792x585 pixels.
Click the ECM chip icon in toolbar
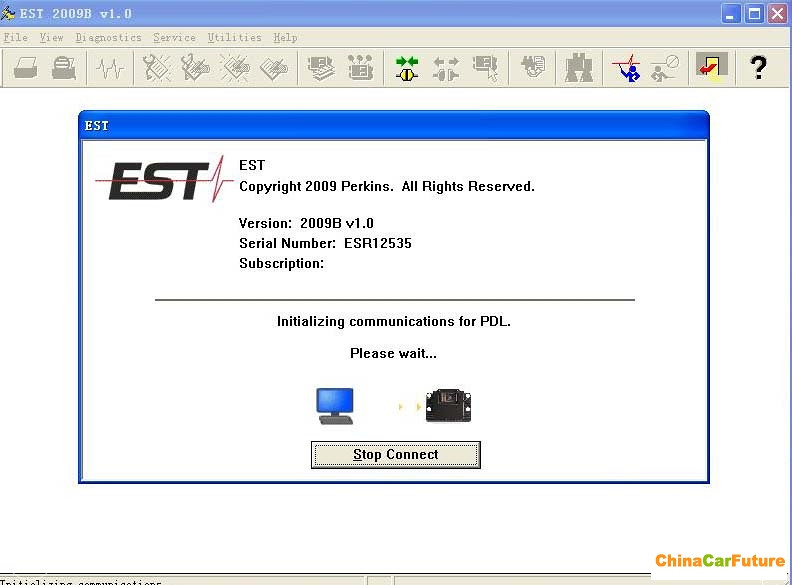360,68
